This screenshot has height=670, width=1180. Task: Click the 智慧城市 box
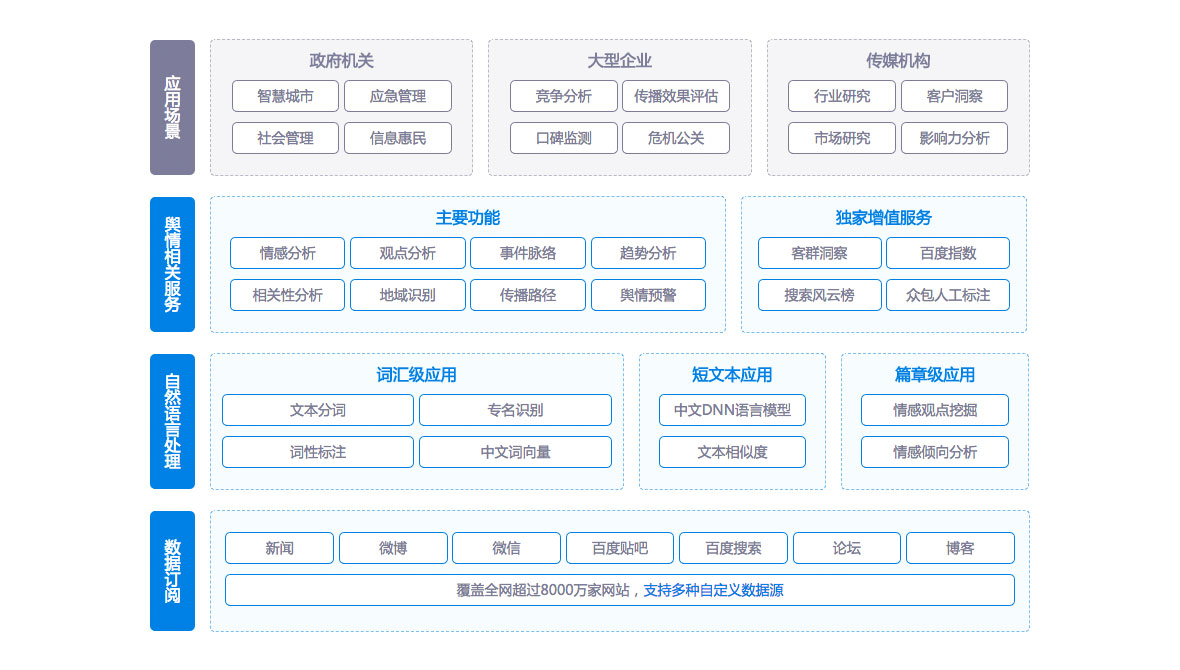[285, 96]
